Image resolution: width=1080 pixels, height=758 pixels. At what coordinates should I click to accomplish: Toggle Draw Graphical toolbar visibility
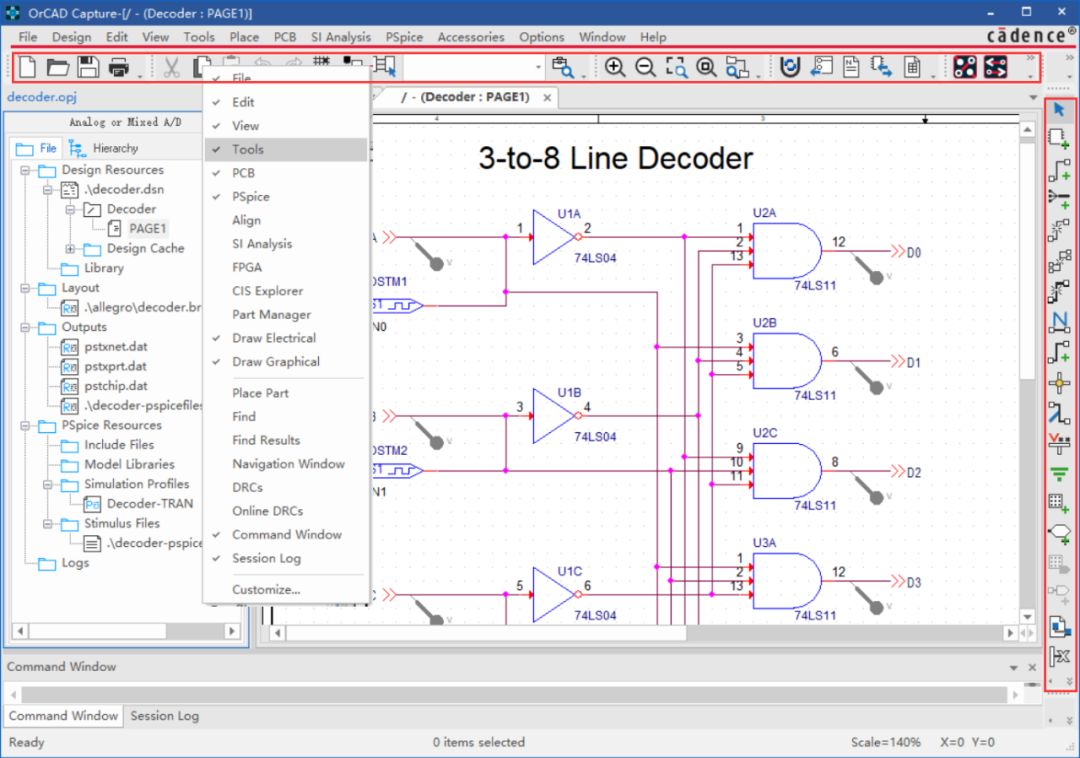click(x=286, y=361)
